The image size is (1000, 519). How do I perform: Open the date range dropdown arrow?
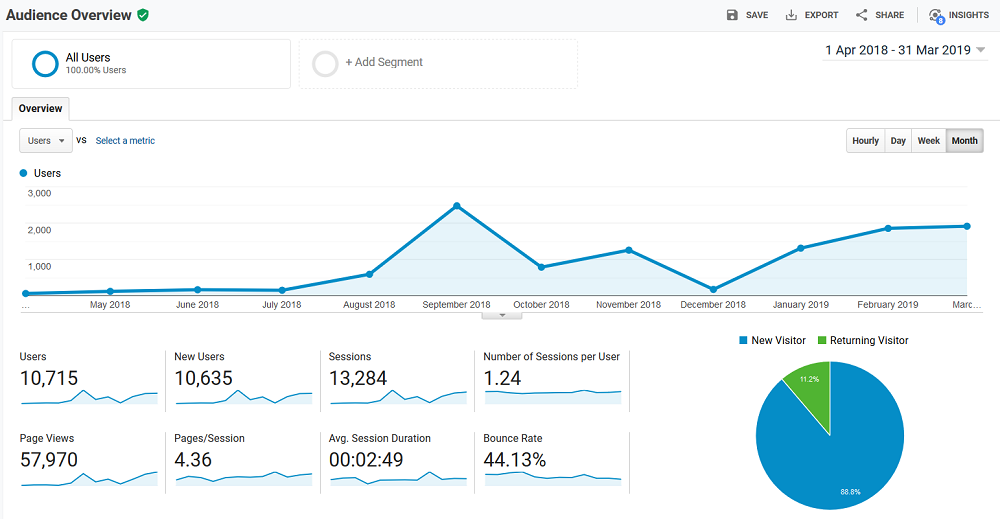click(x=980, y=50)
